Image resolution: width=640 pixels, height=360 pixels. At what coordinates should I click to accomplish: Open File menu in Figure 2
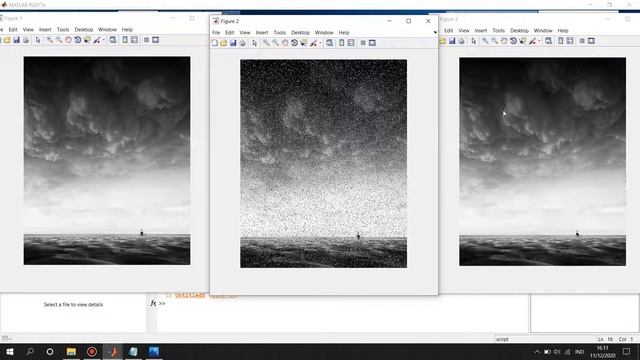tap(216, 33)
